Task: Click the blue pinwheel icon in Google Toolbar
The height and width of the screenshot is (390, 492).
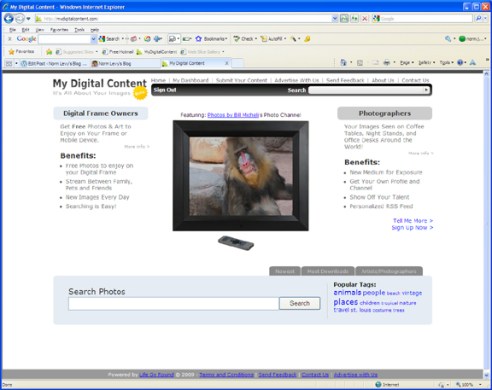Action: click(158, 39)
